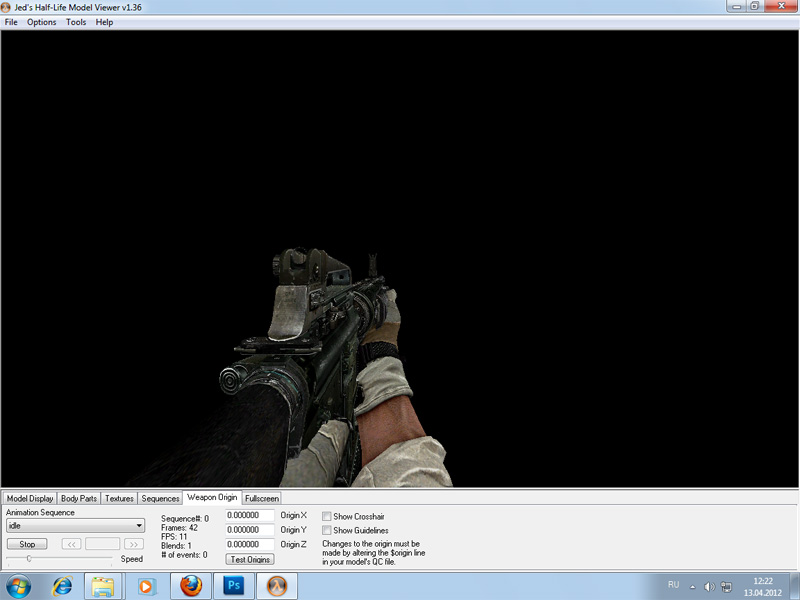
Task: Show hidden system tray icons
Action: (694, 585)
